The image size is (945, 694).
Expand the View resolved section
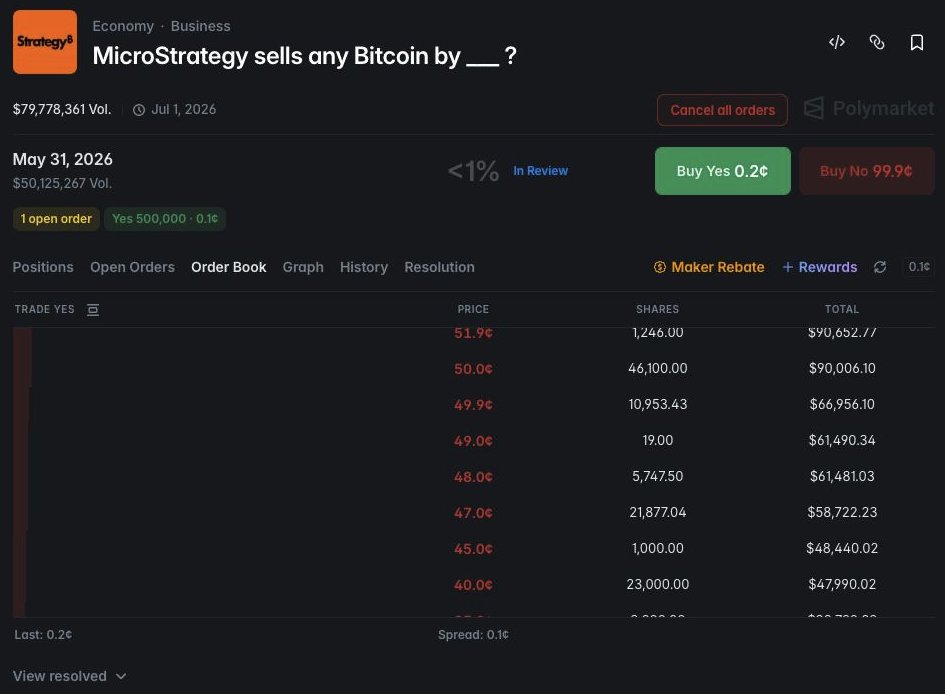click(x=69, y=676)
